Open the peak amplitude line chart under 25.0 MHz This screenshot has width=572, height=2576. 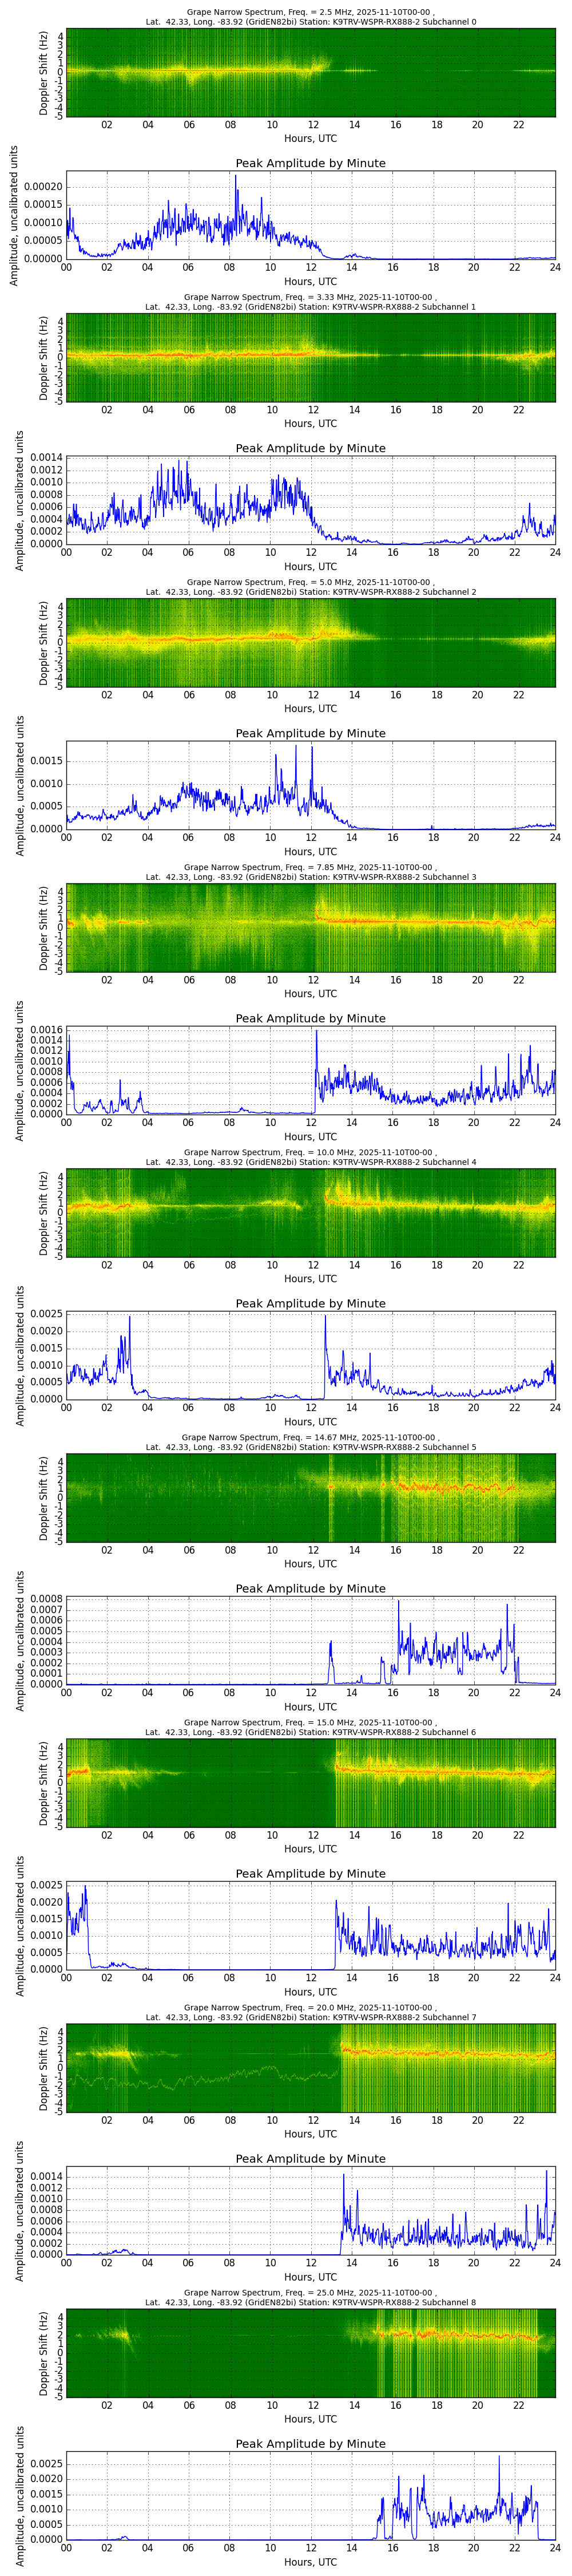pos(311,2495)
